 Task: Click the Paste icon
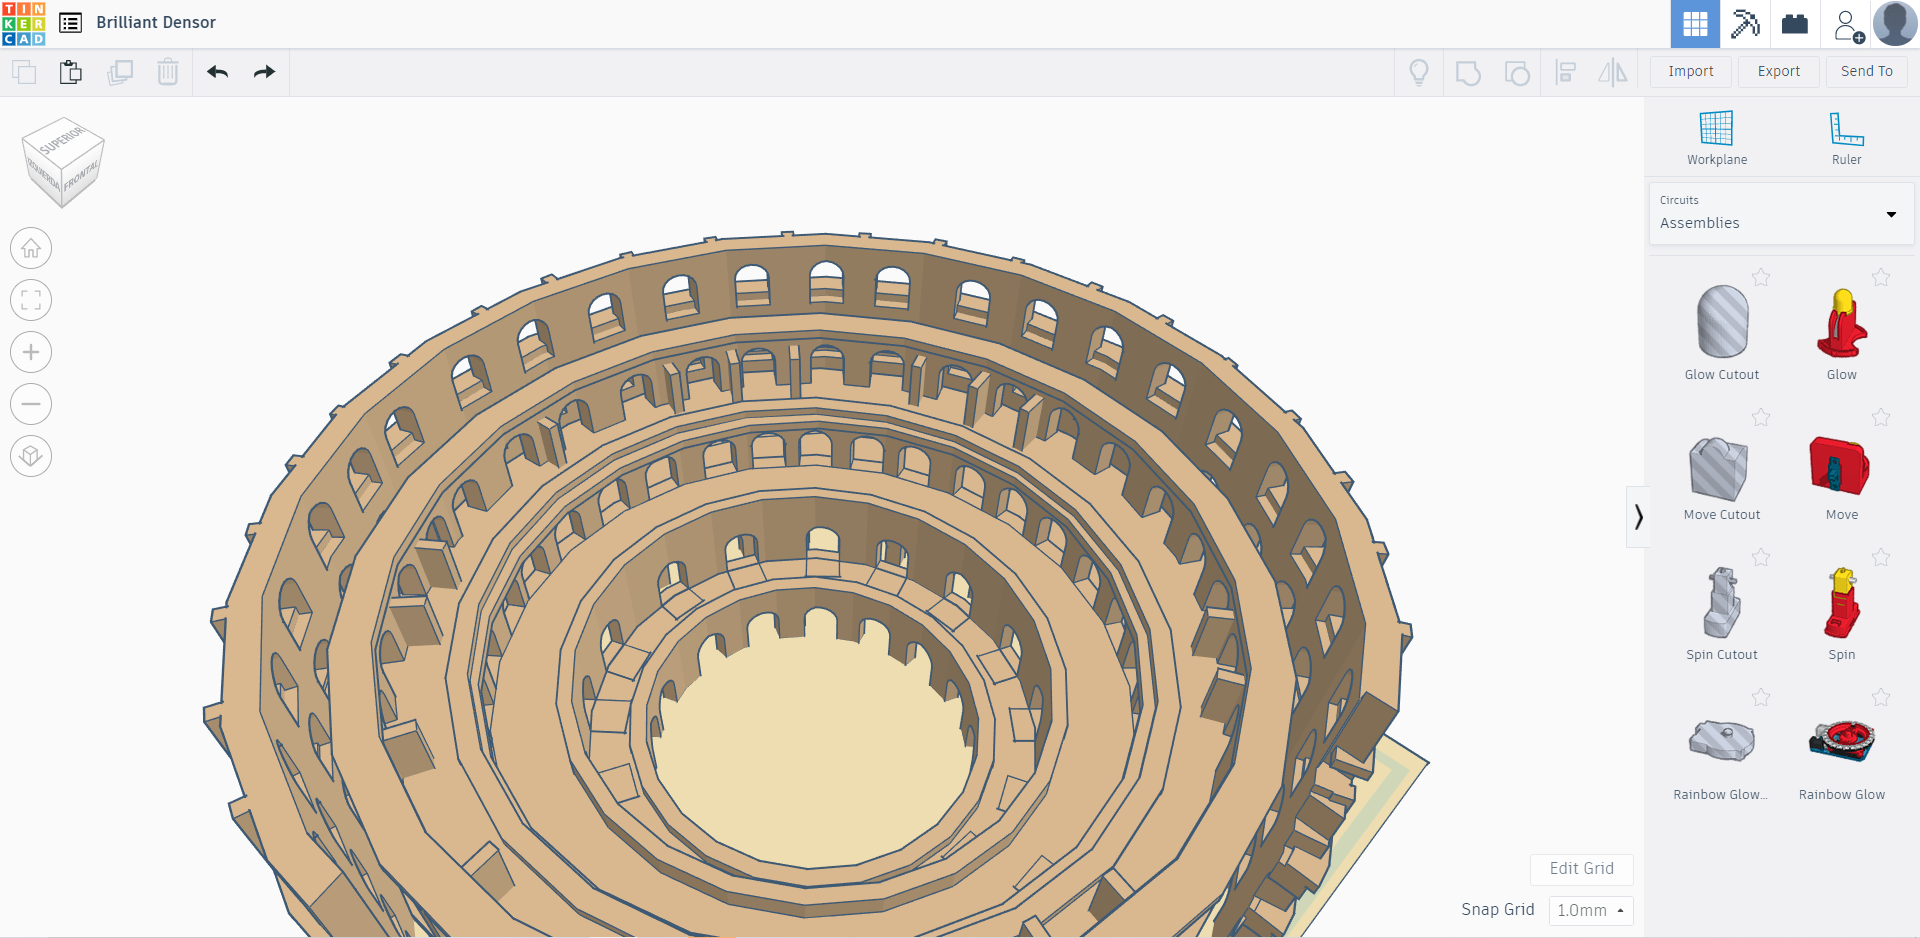coord(70,72)
